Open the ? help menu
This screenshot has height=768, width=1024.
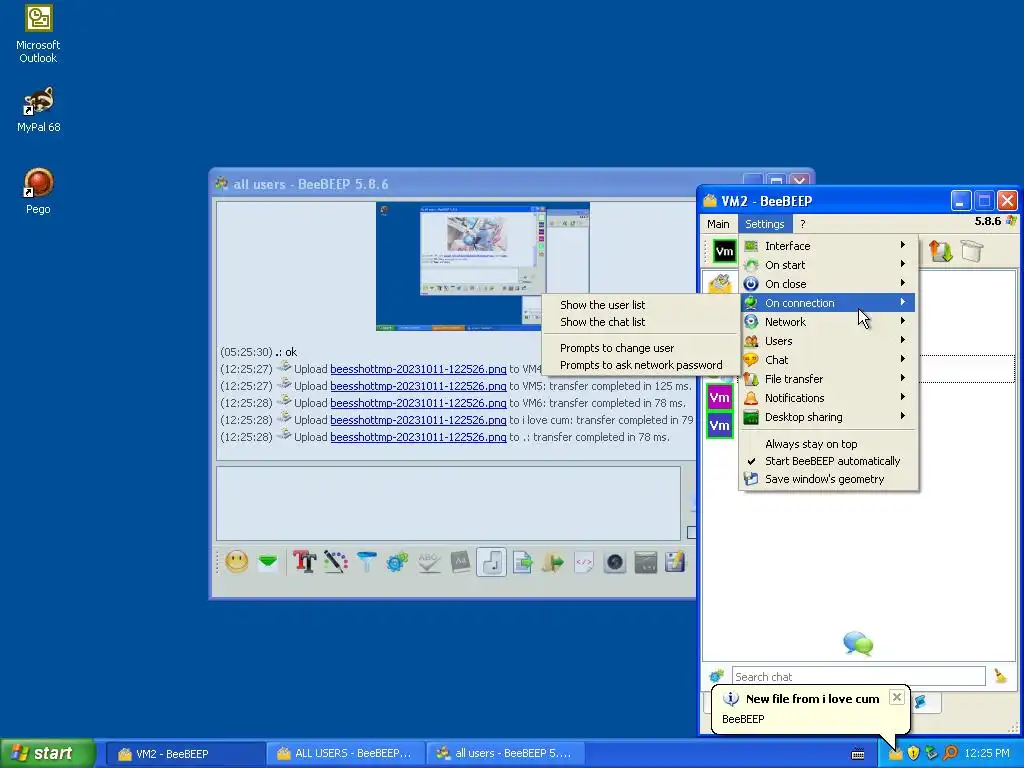pyautogui.click(x=803, y=224)
